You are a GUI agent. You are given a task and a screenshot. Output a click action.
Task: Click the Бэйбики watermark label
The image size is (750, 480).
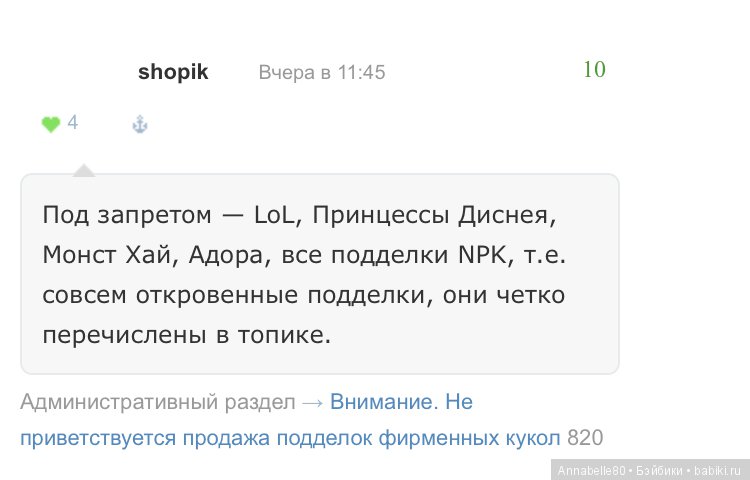coord(659,470)
